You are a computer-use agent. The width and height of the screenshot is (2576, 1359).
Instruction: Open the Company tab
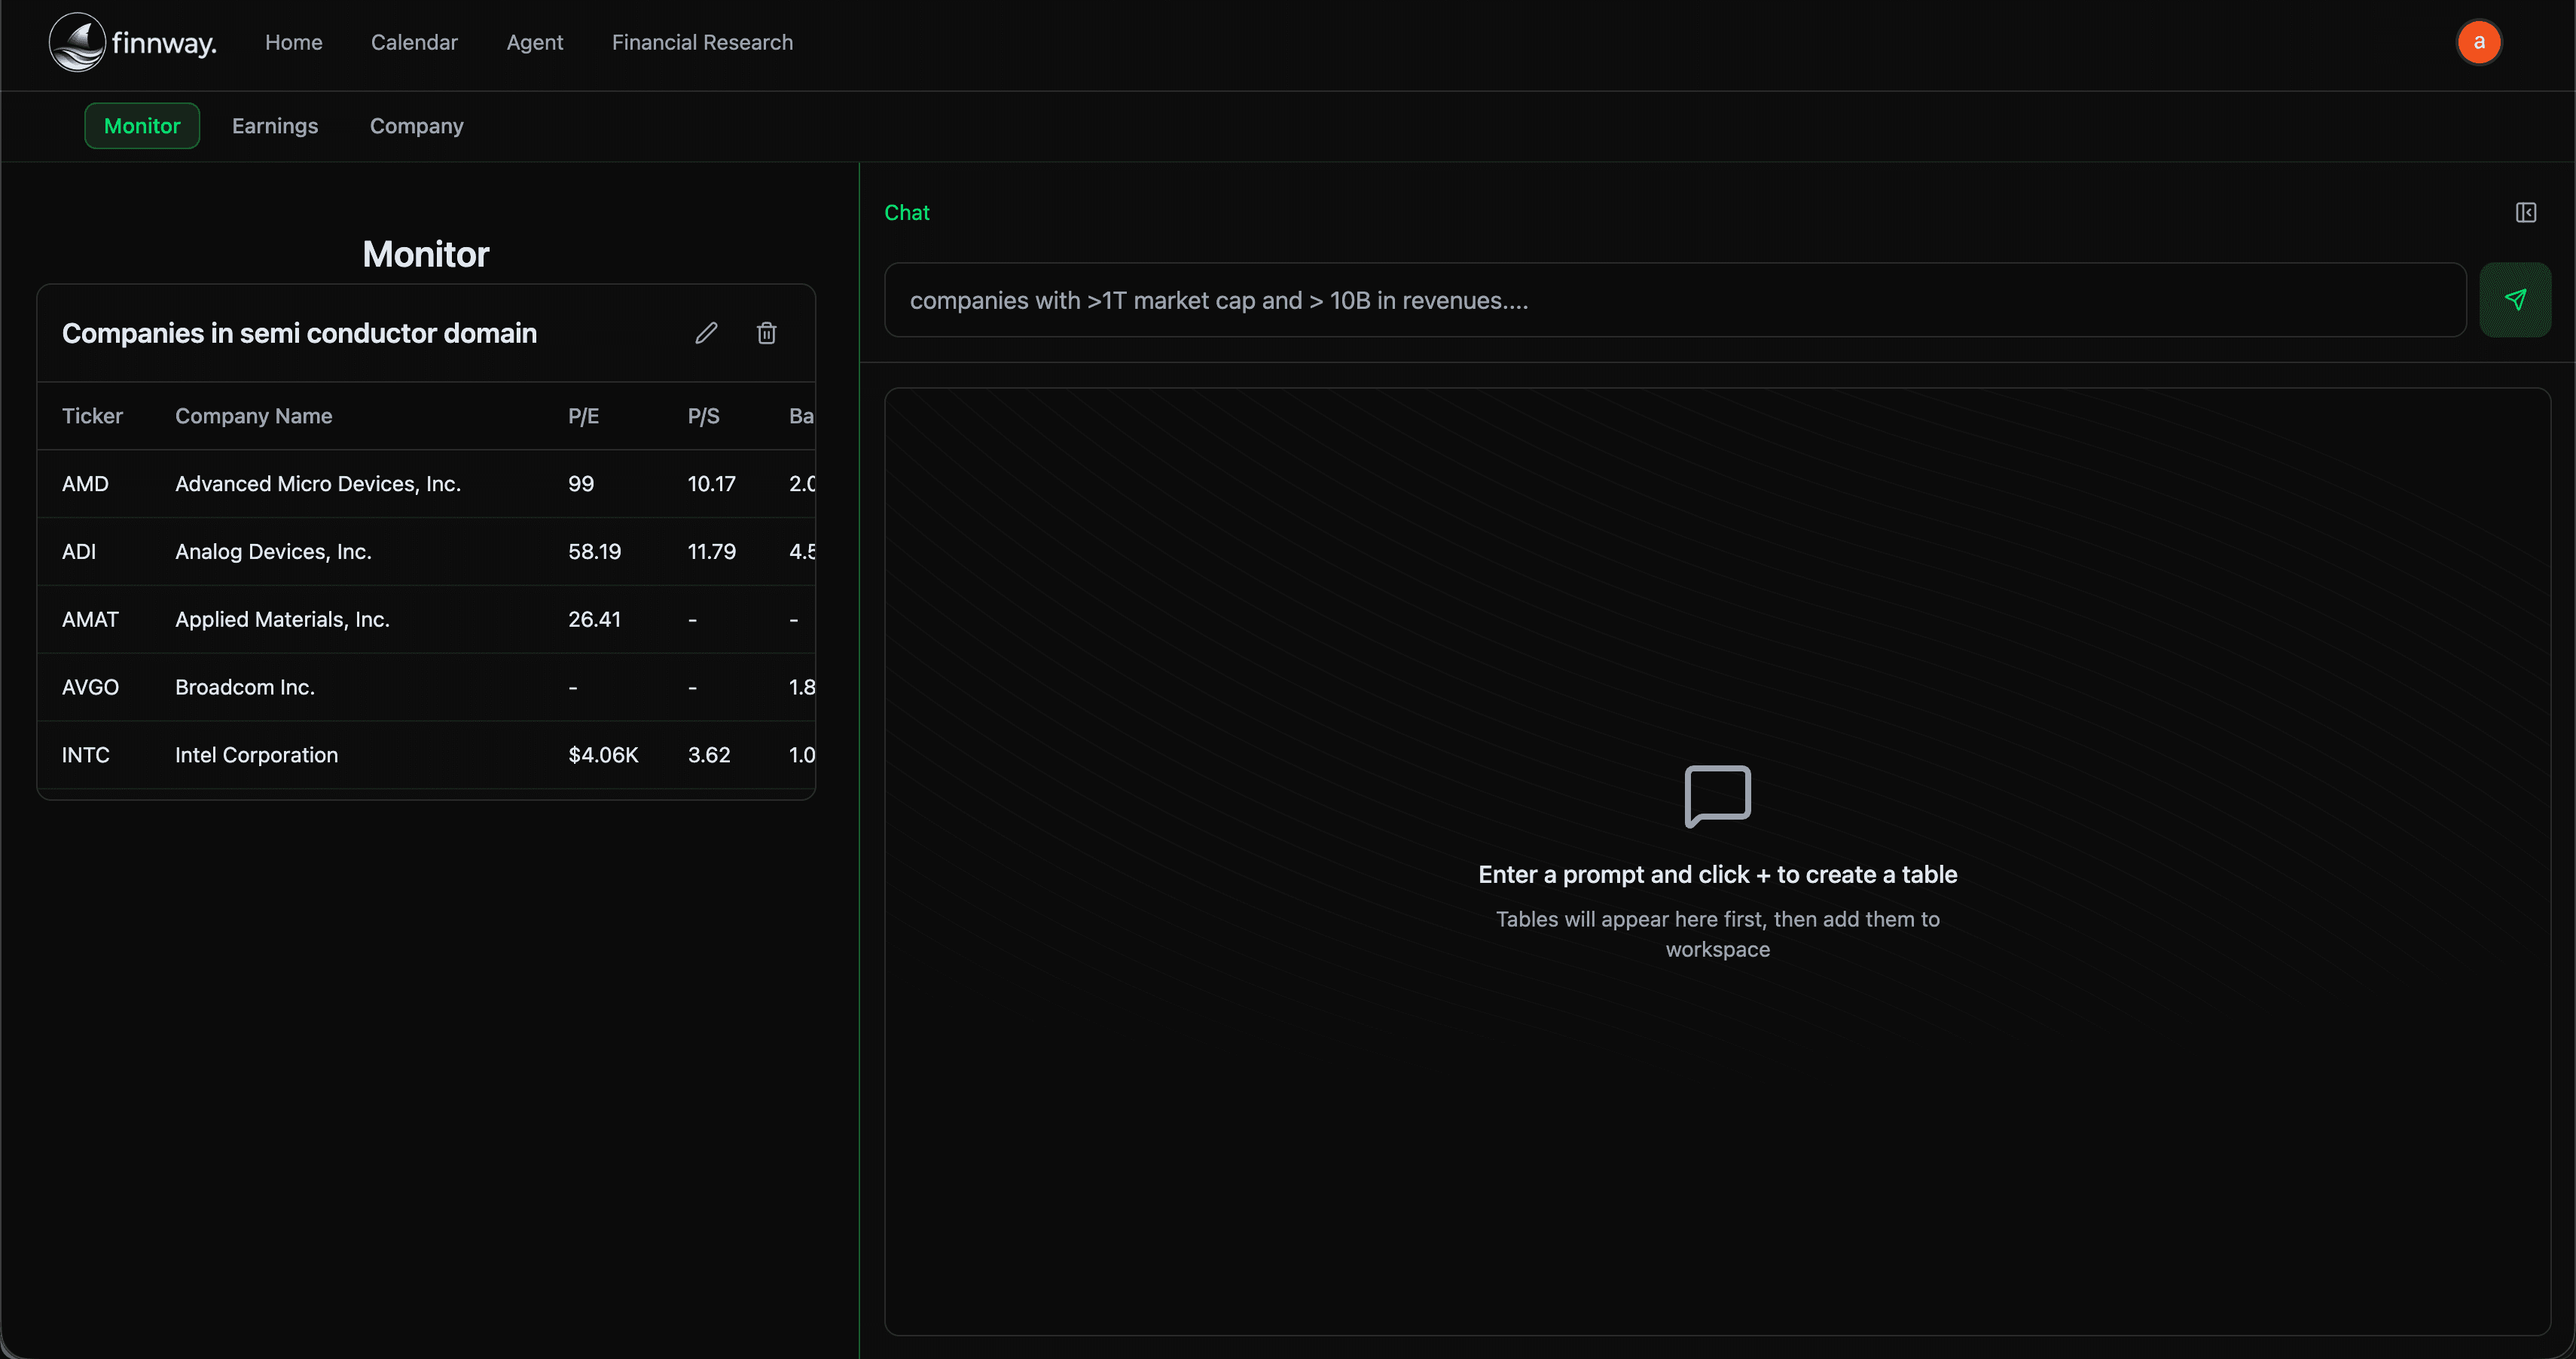(x=416, y=126)
